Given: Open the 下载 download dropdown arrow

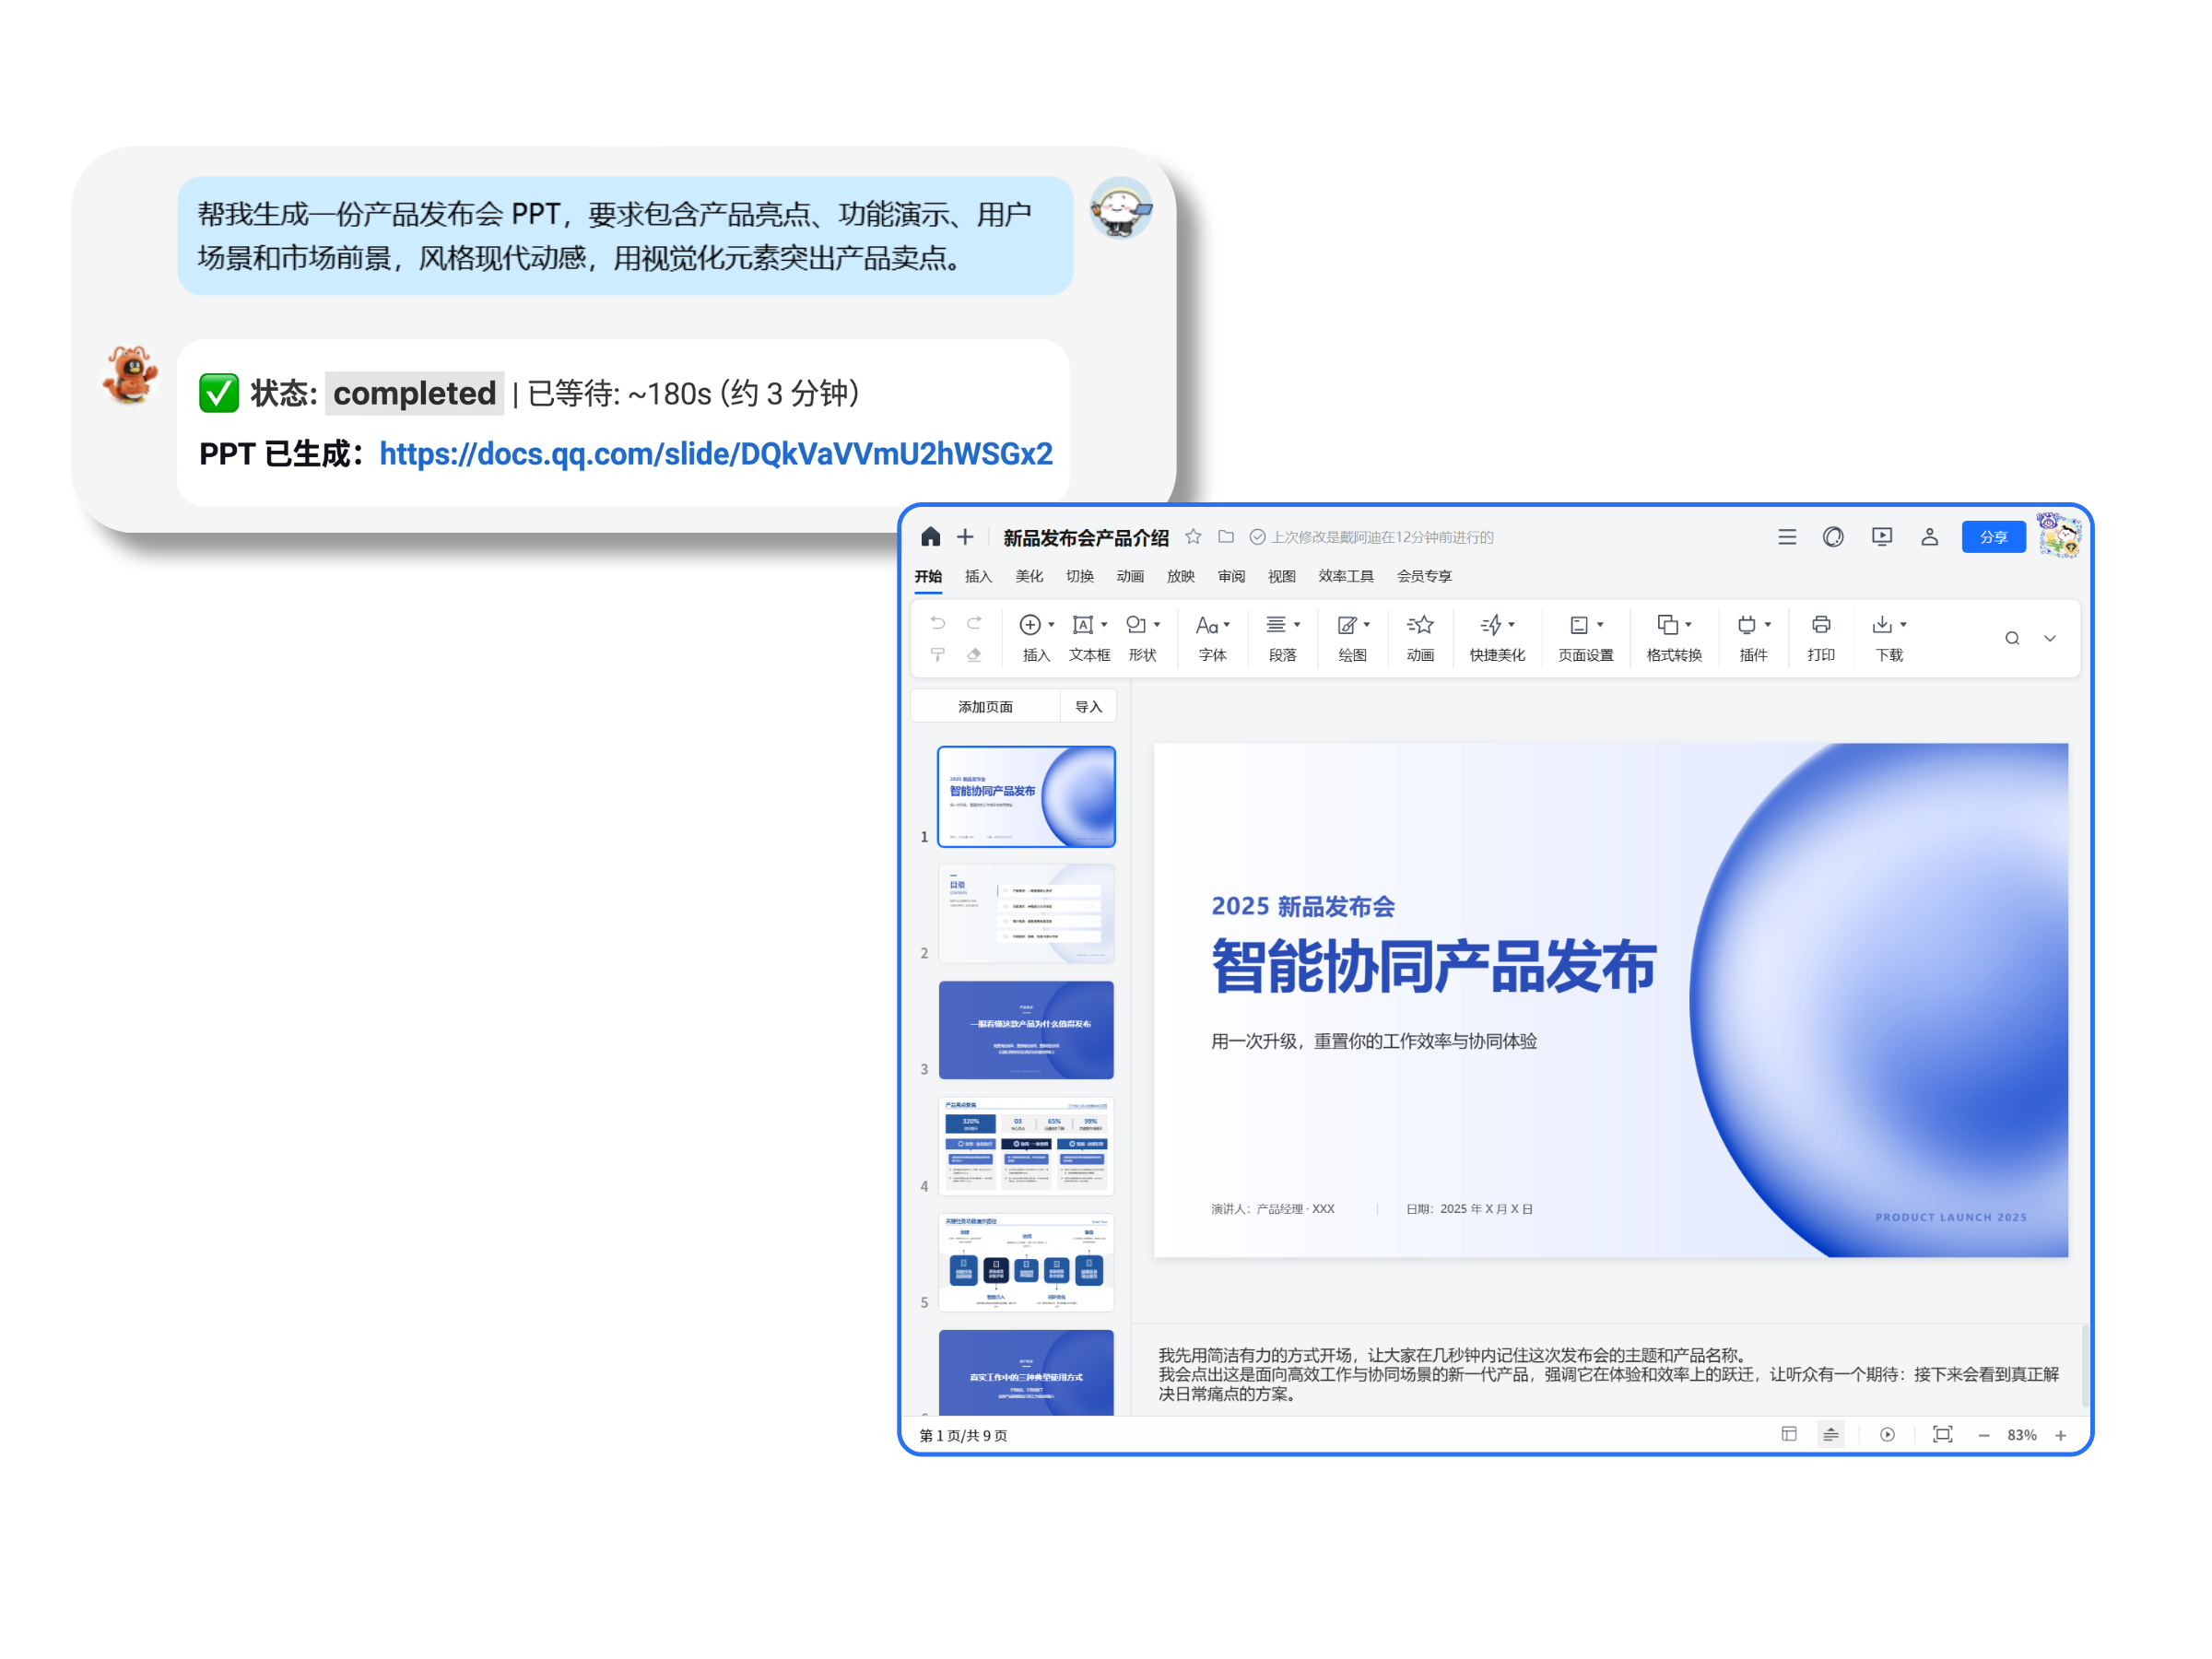Looking at the screenshot, I should click(x=1903, y=625).
